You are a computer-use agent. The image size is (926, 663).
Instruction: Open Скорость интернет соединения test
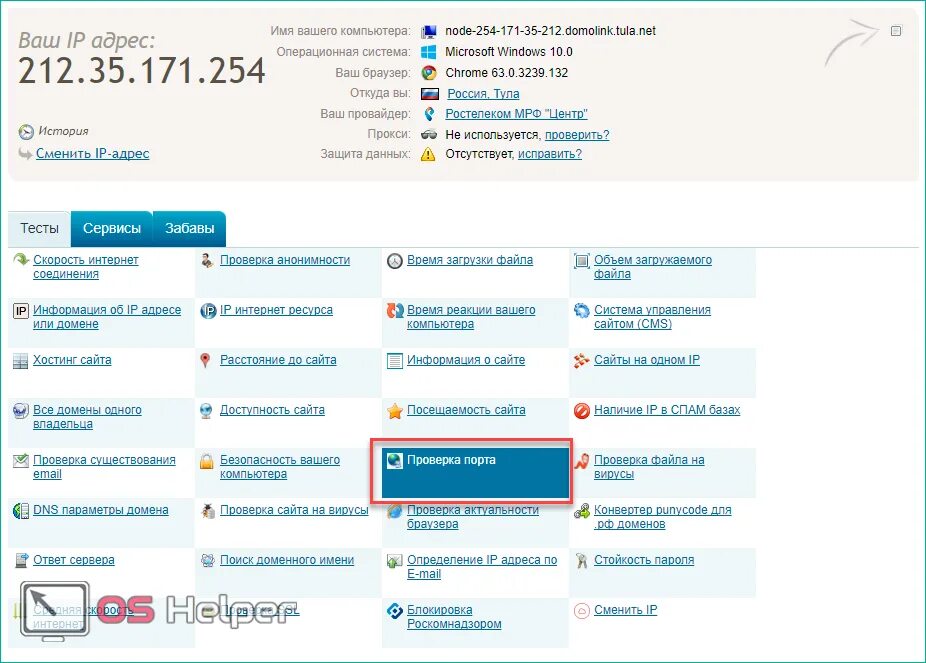pyautogui.click(x=86, y=267)
